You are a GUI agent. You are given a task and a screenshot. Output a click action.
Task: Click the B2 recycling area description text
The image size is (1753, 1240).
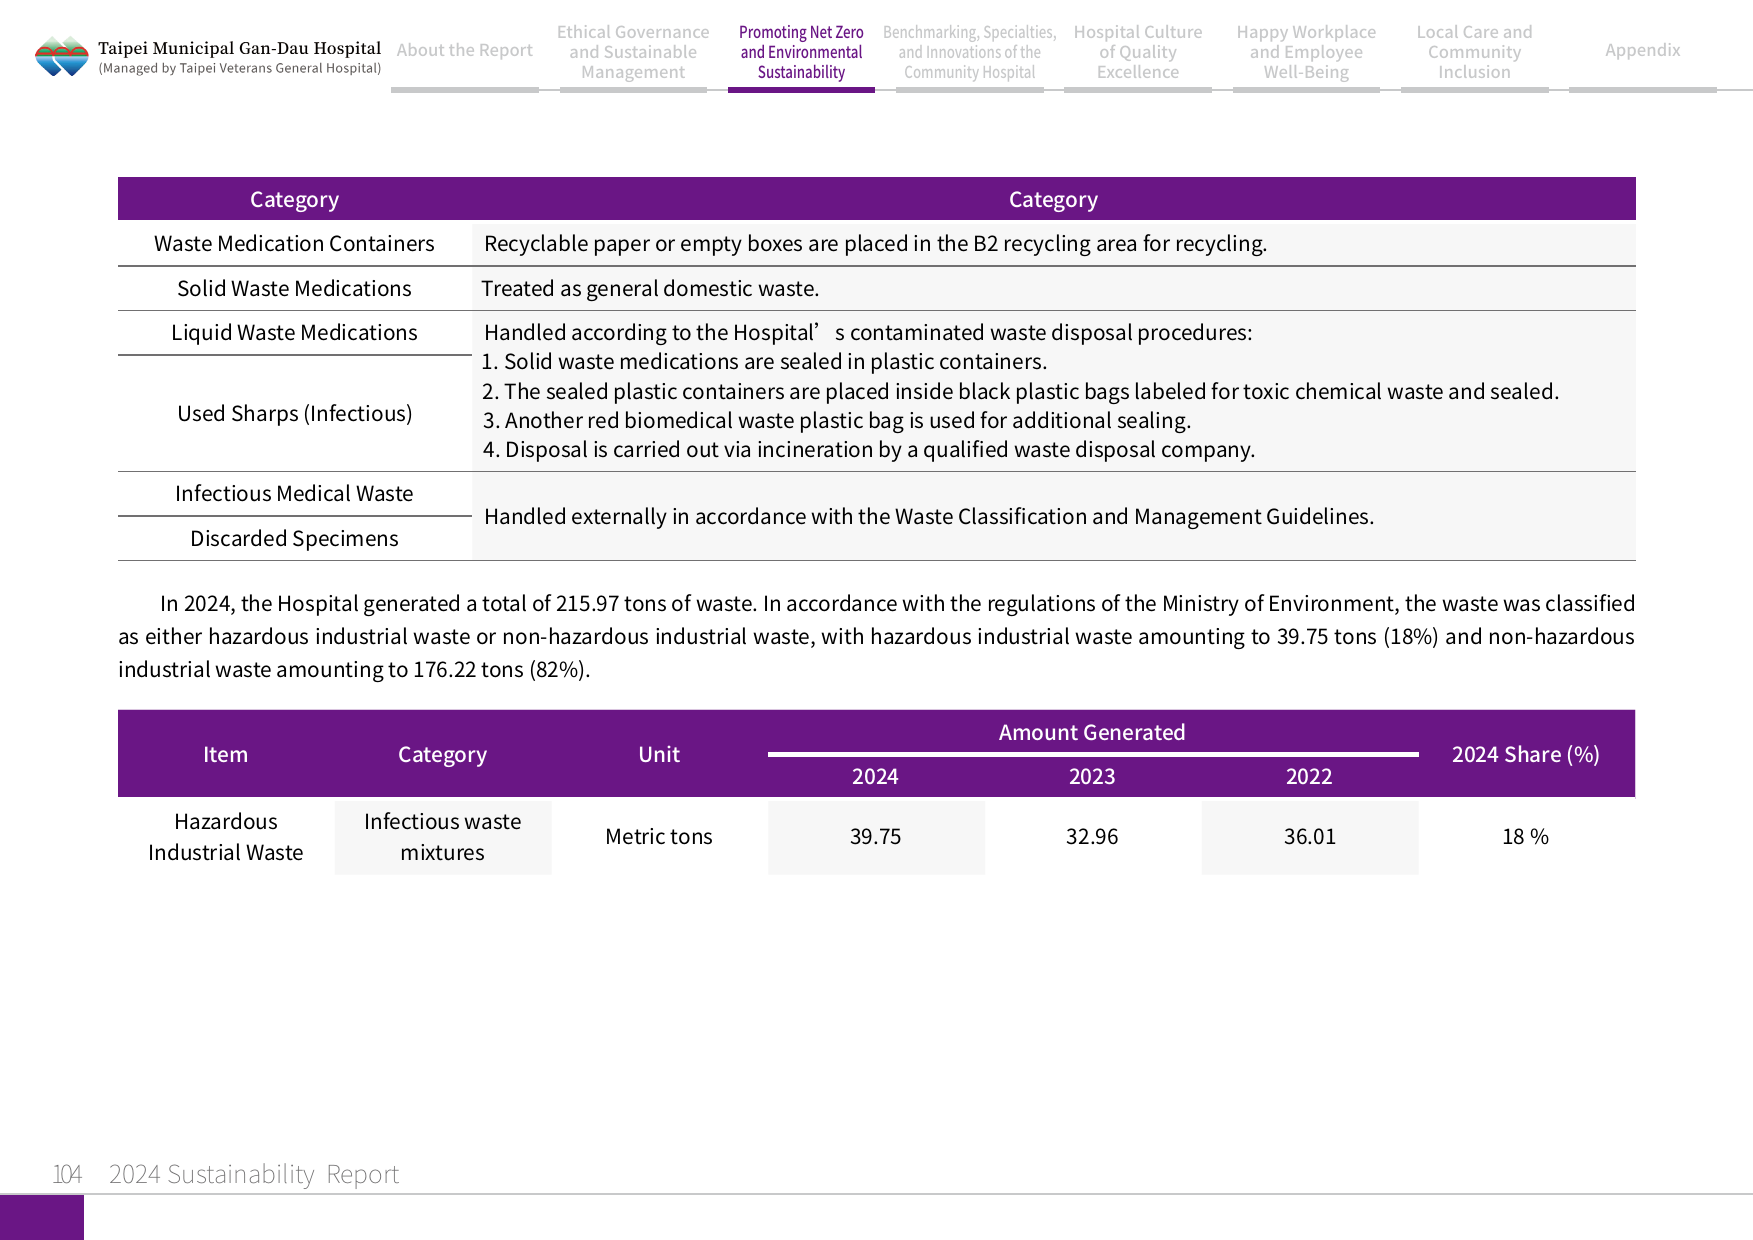point(875,243)
